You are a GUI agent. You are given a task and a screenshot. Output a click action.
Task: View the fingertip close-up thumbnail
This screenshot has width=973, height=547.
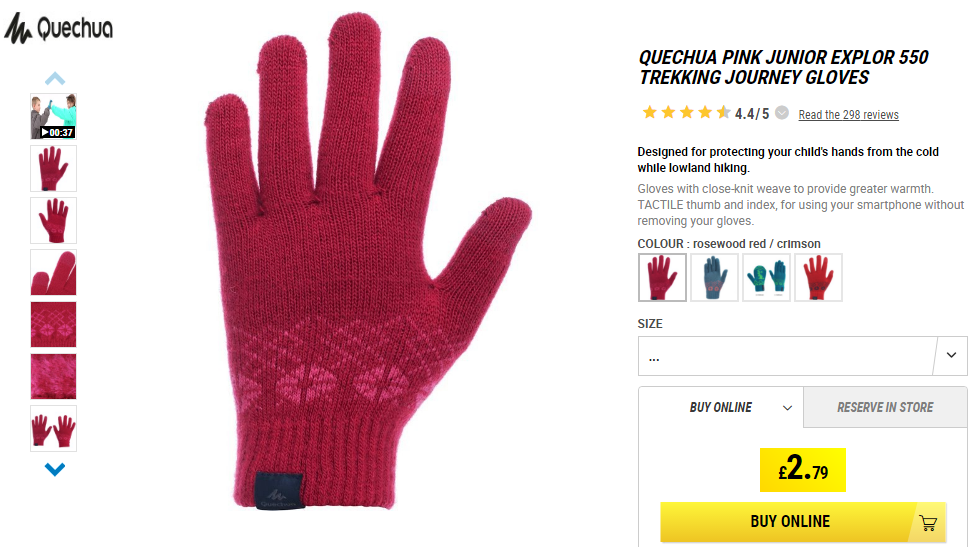(53, 273)
